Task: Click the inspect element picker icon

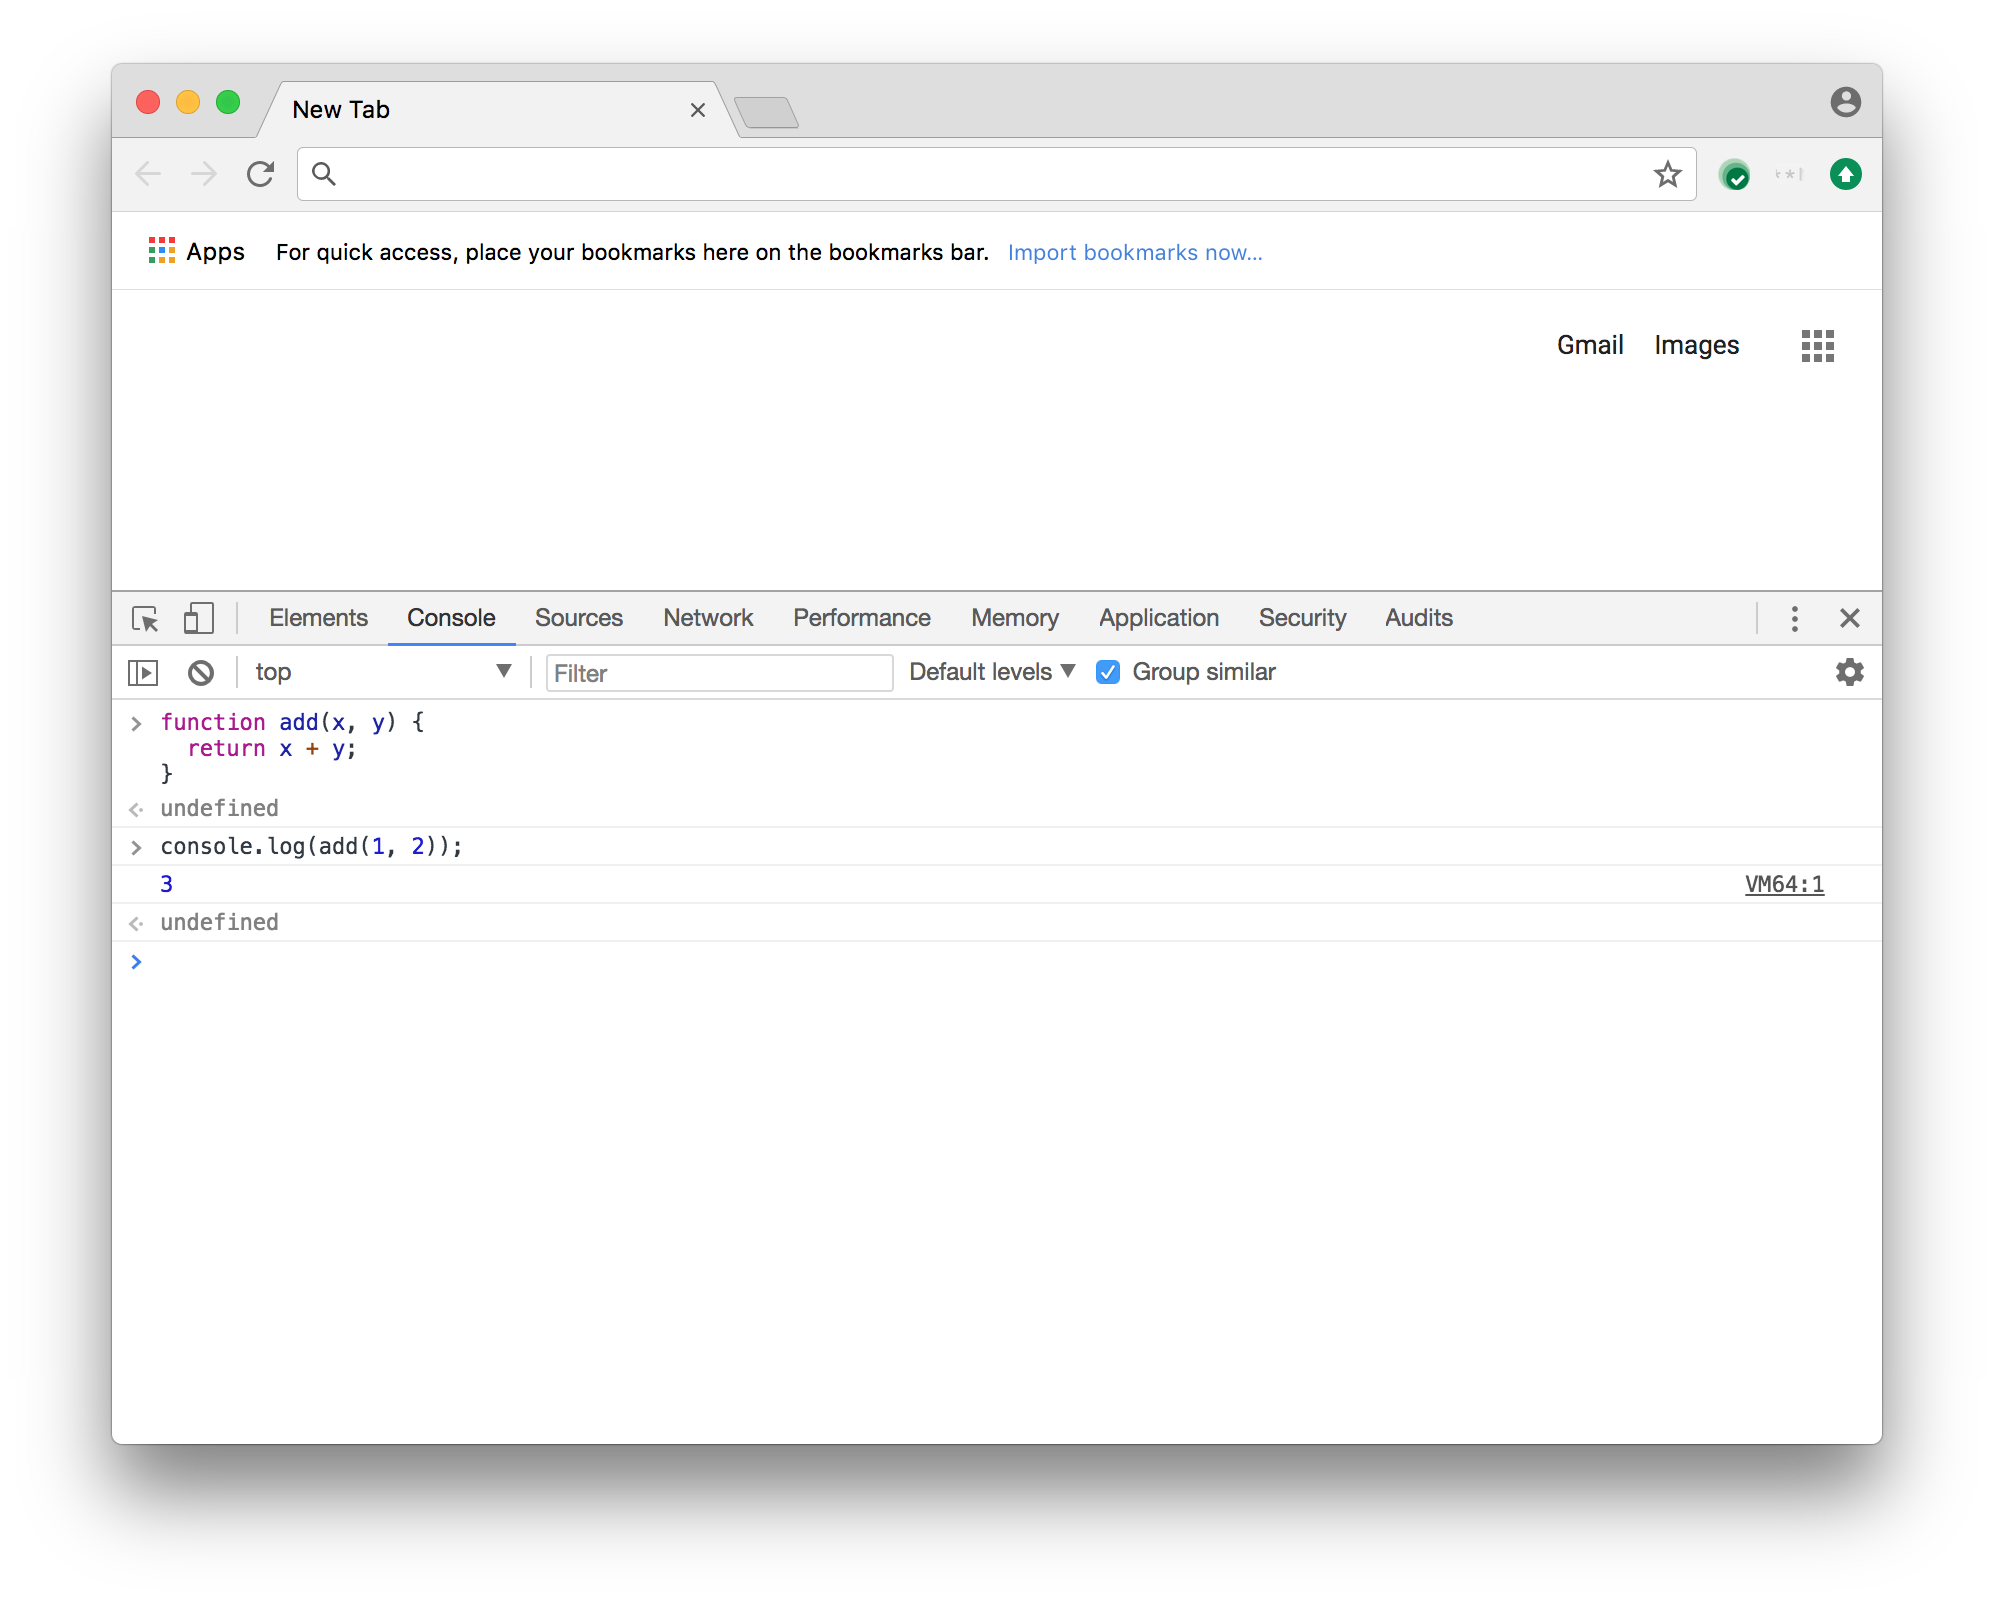Action: point(145,619)
